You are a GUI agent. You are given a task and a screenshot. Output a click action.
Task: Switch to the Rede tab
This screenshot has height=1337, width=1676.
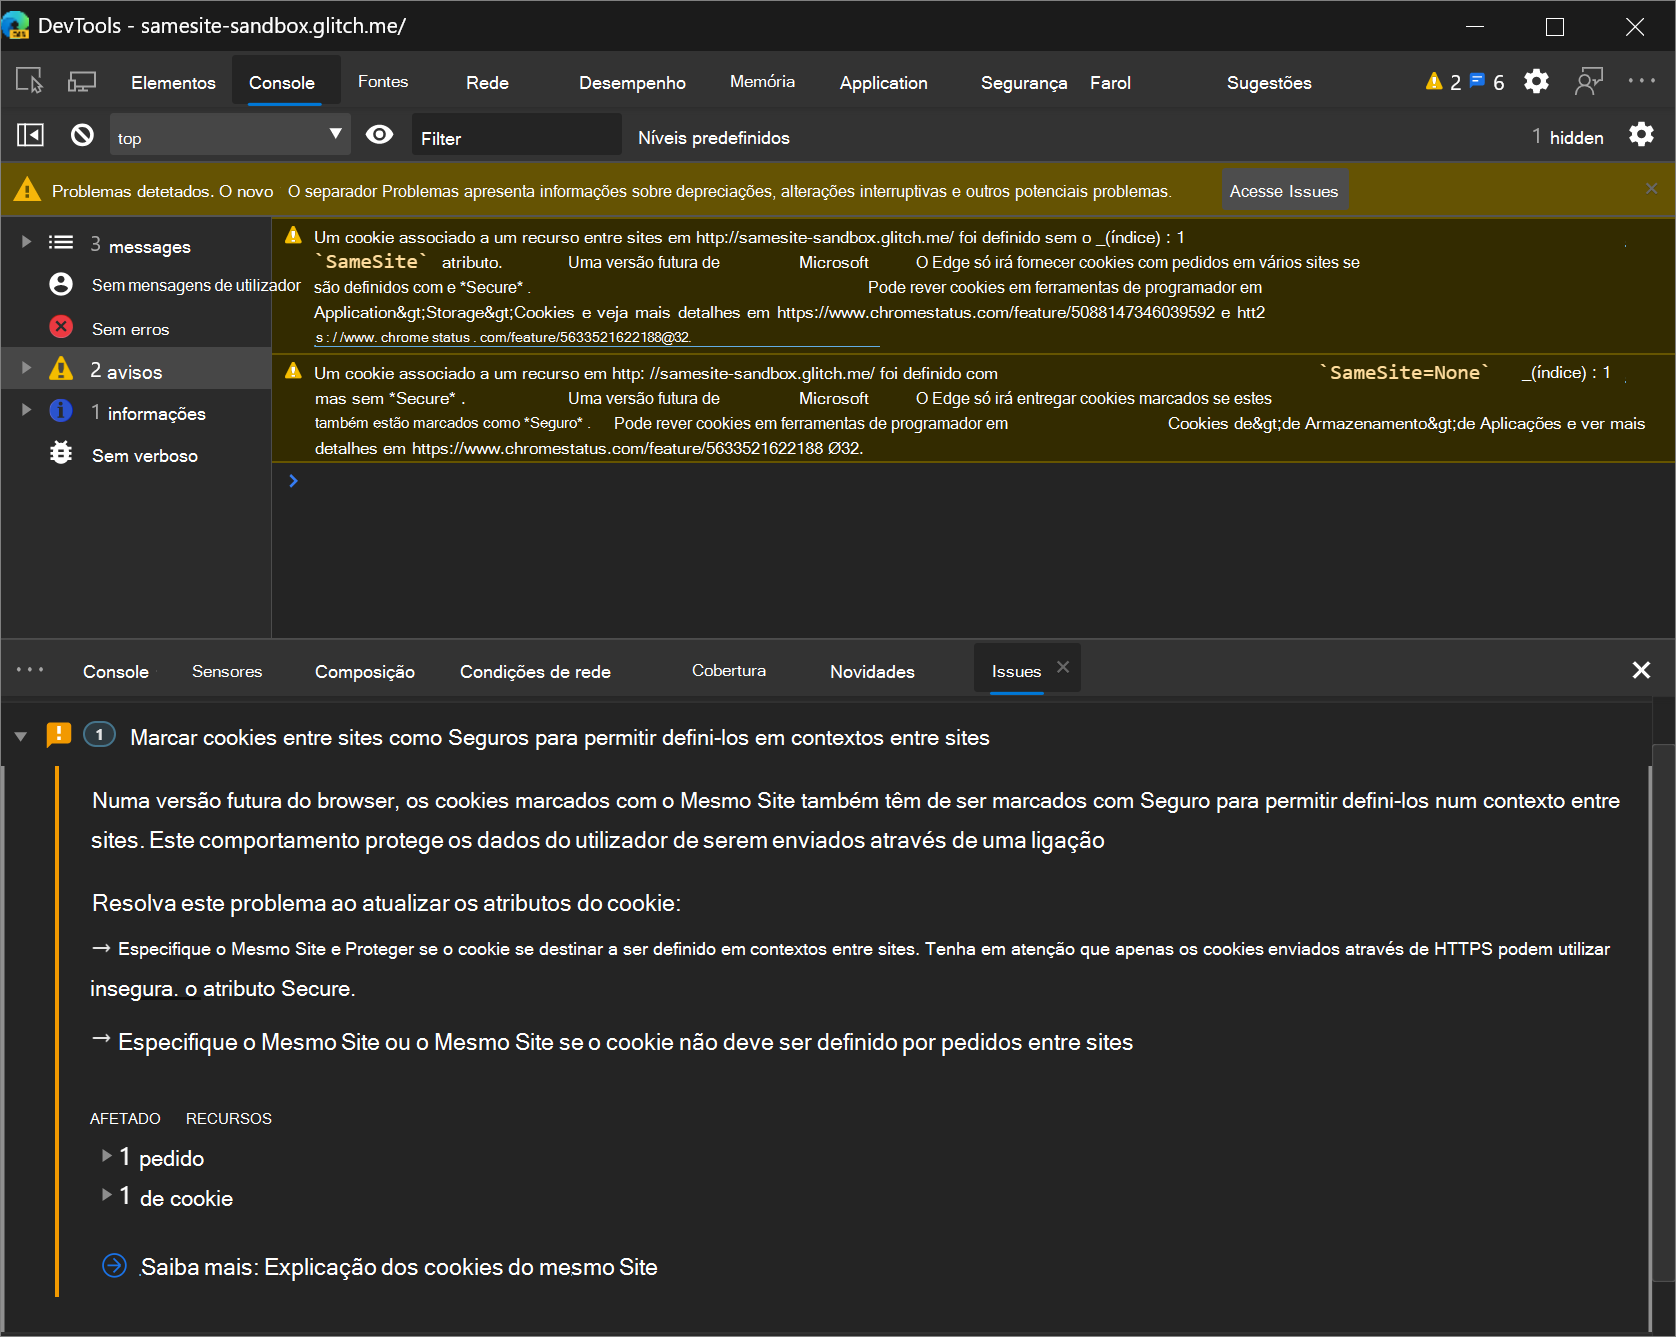coord(486,82)
